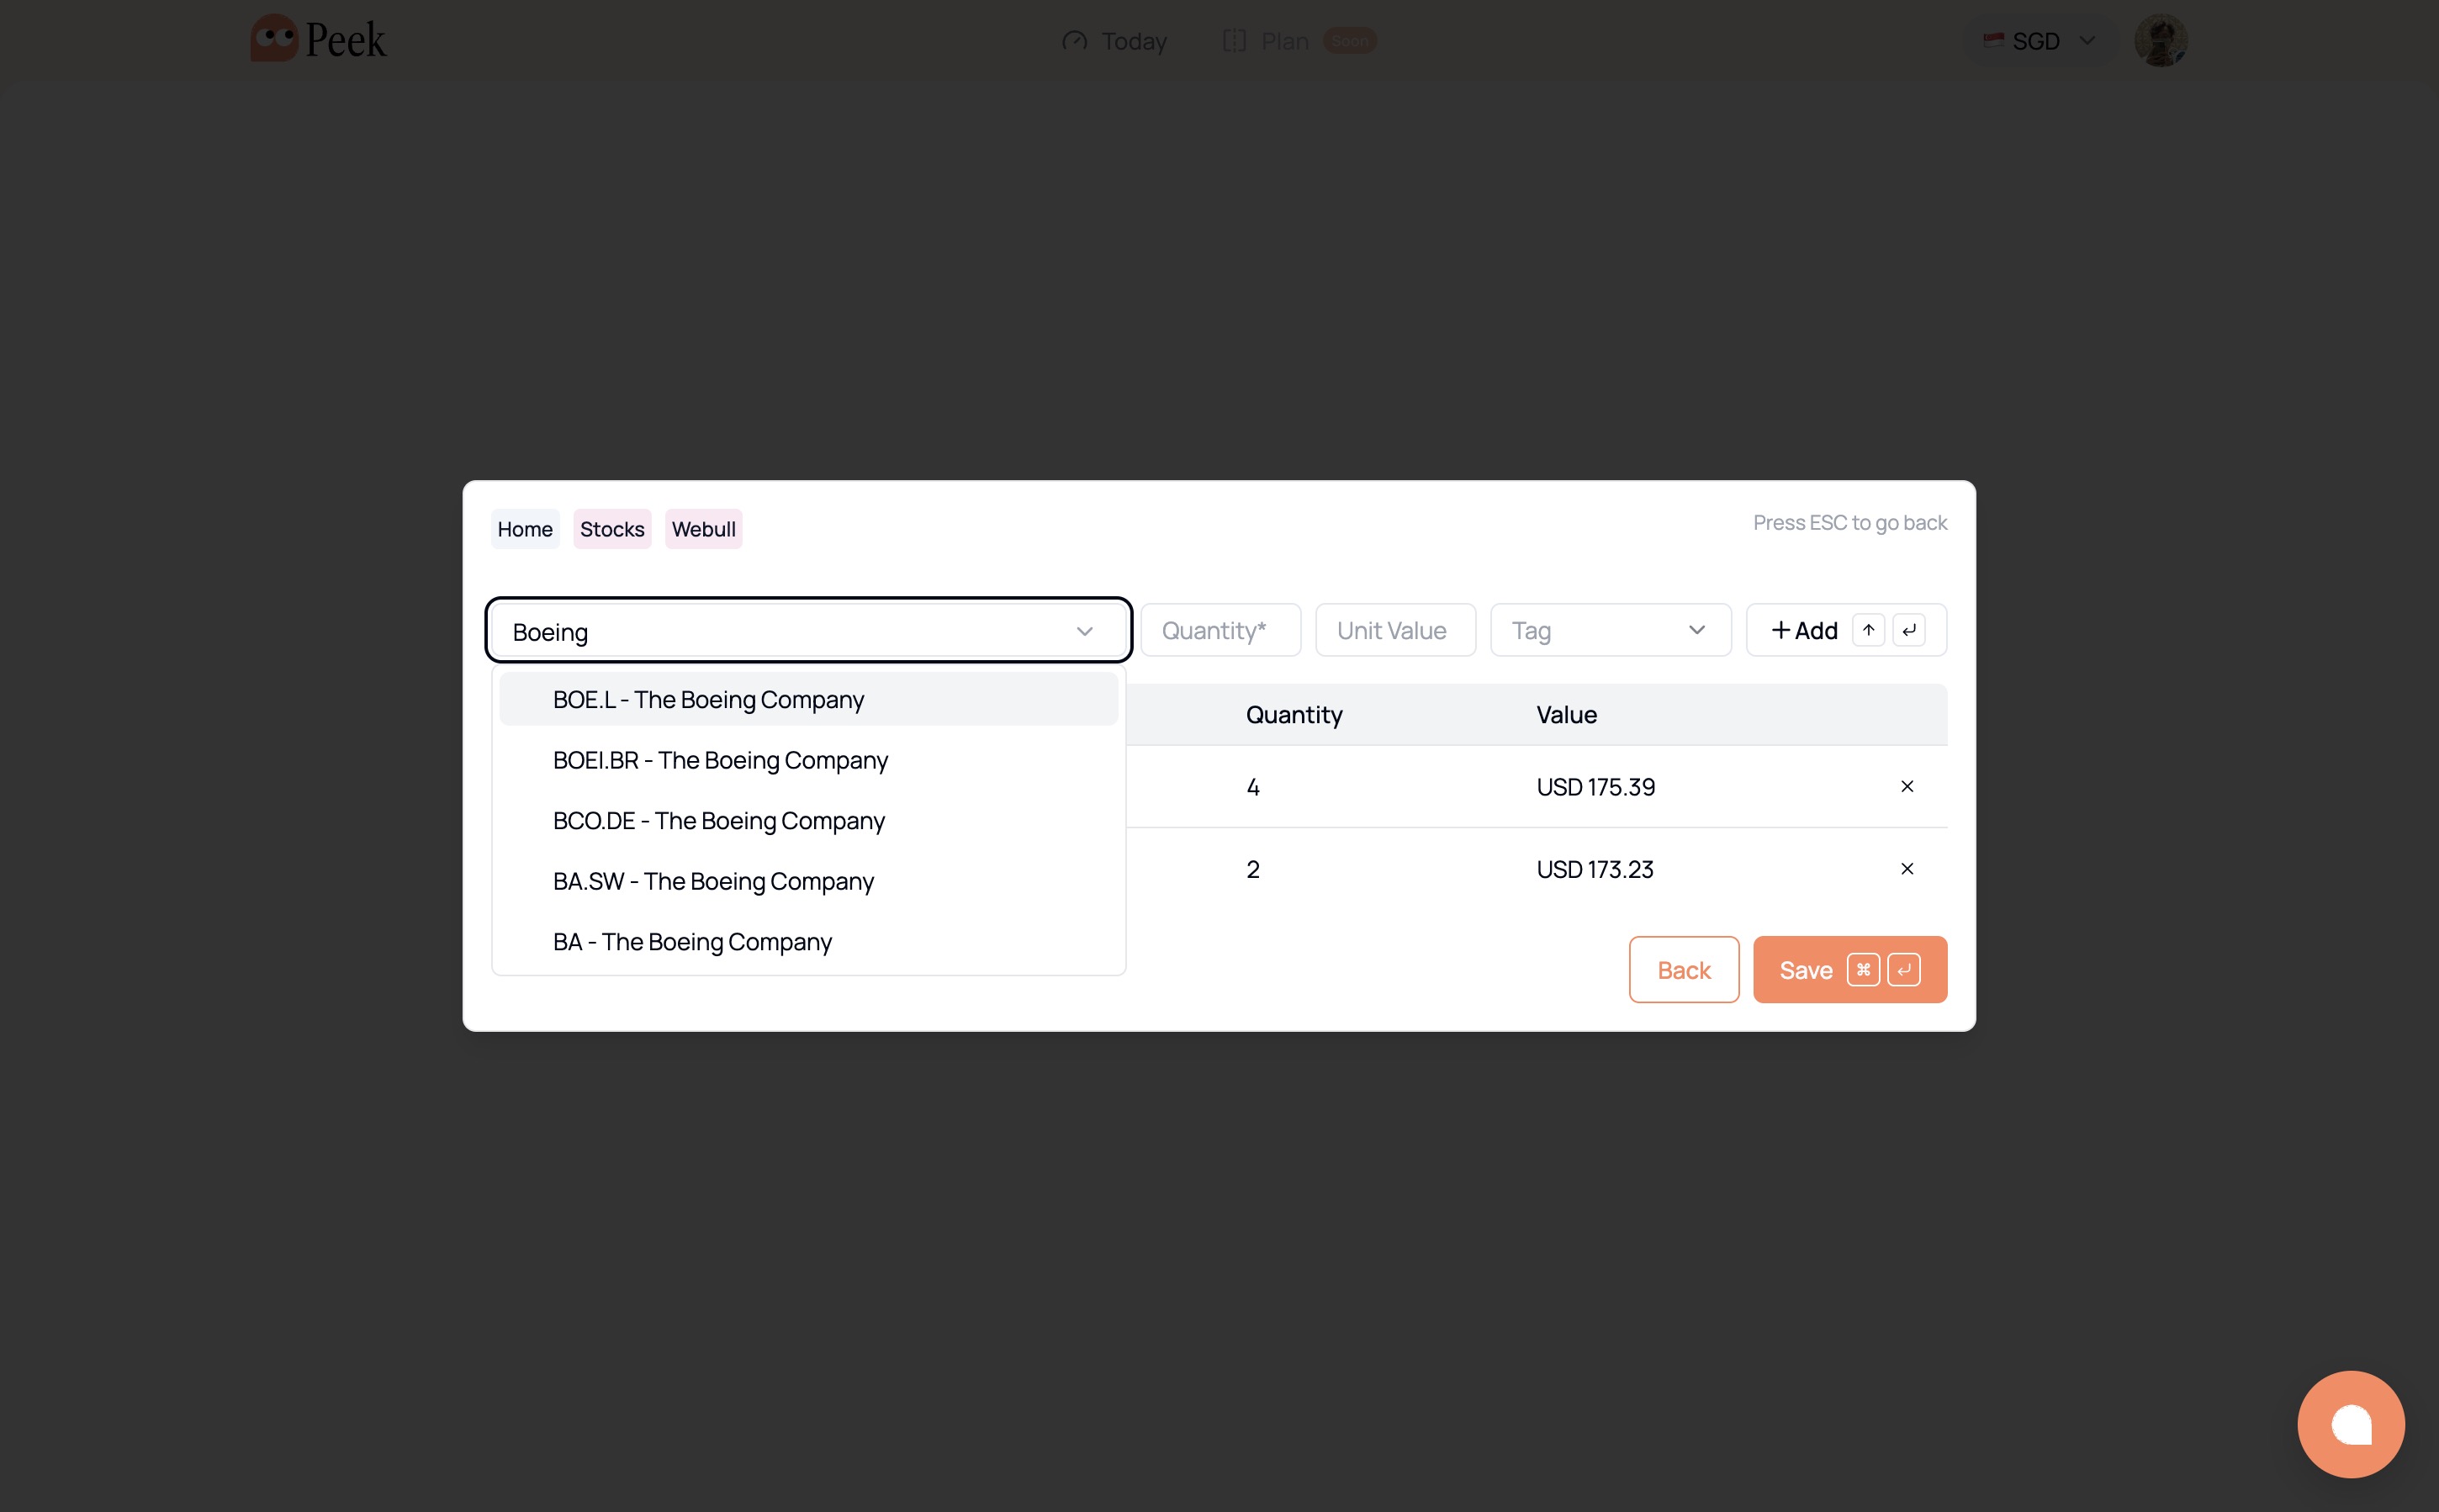Select BOE.L - The Boeing Company option
The width and height of the screenshot is (2439, 1512).
[708, 699]
